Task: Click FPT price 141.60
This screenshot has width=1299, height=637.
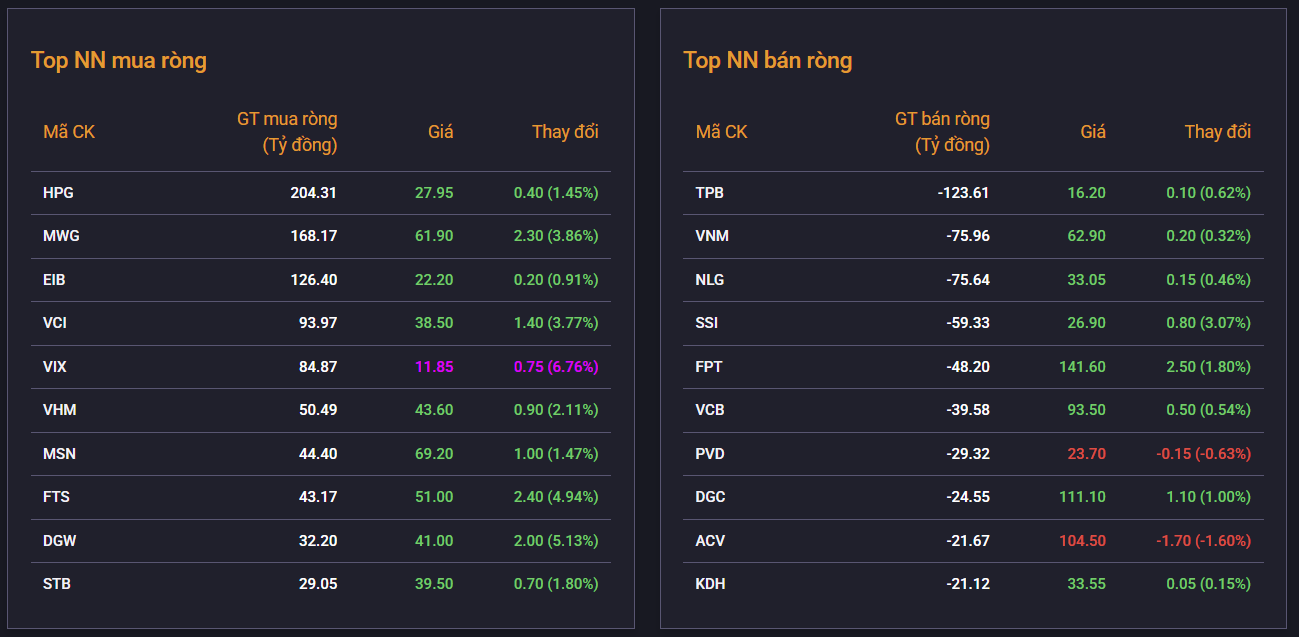Action: click(x=1082, y=367)
